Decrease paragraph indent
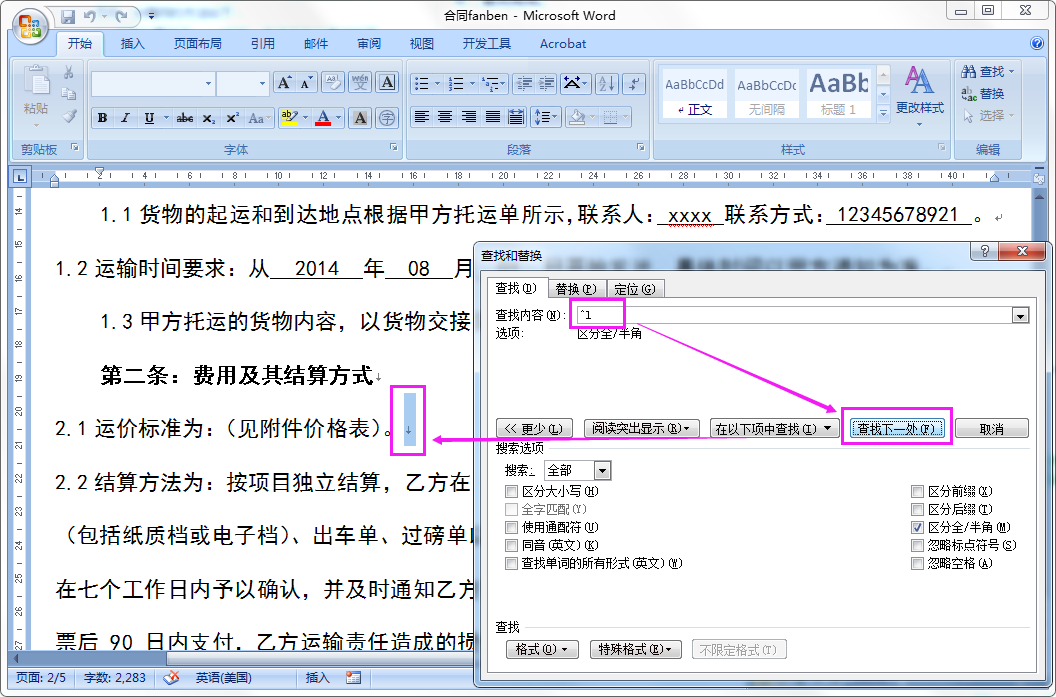This screenshot has width=1056, height=697. tap(523, 84)
